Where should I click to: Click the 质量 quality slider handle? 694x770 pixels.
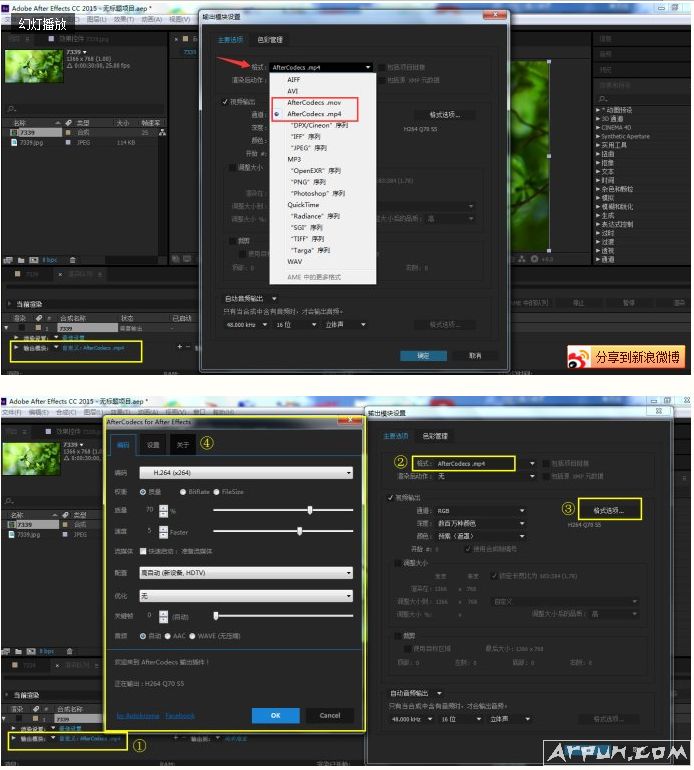point(310,510)
